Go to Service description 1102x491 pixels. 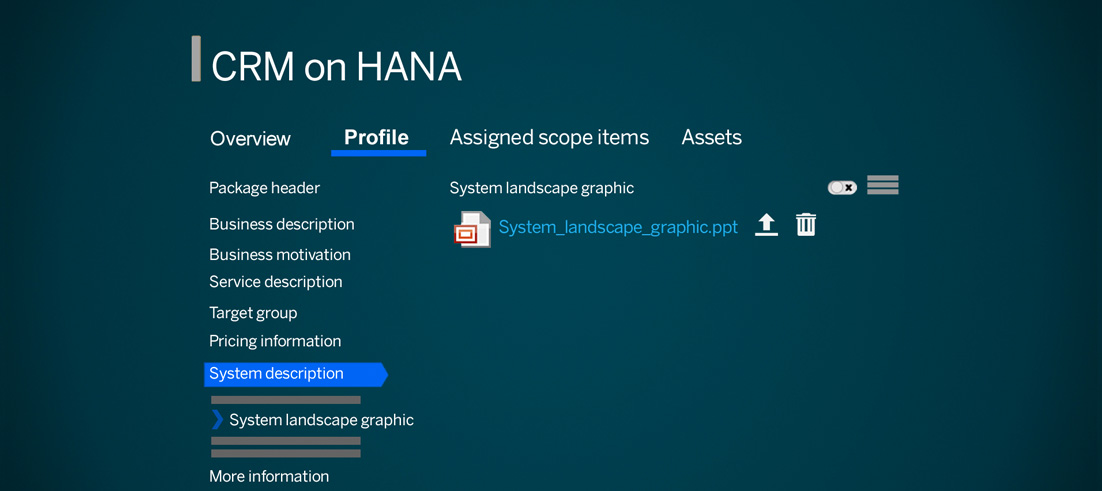(276, 282)
